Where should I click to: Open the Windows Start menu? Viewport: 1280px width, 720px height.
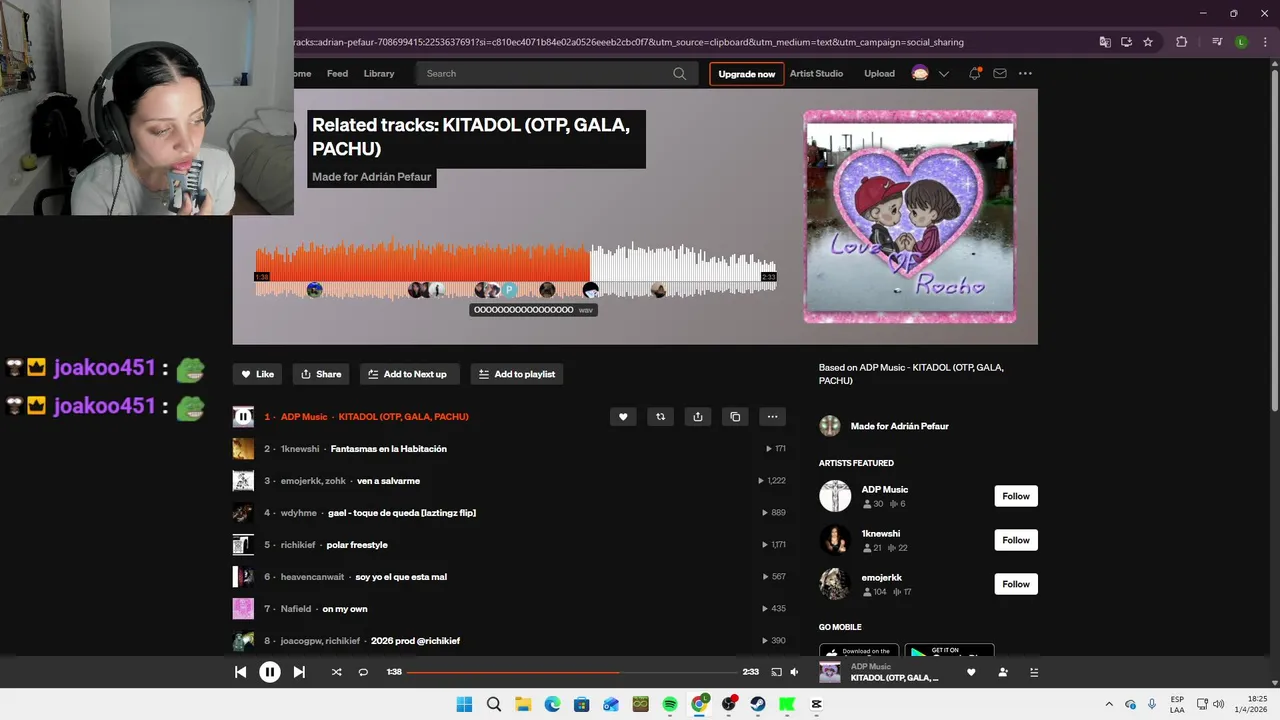pos(464,704)
